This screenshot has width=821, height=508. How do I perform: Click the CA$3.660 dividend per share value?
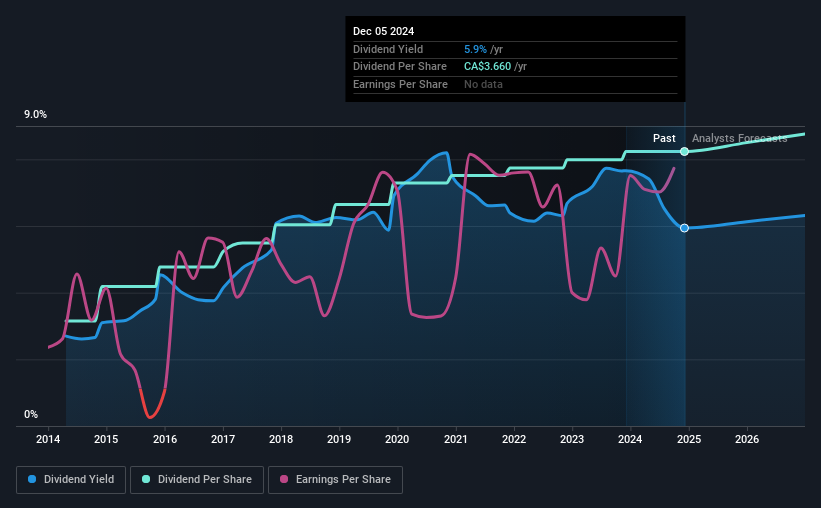click(487, 67)
